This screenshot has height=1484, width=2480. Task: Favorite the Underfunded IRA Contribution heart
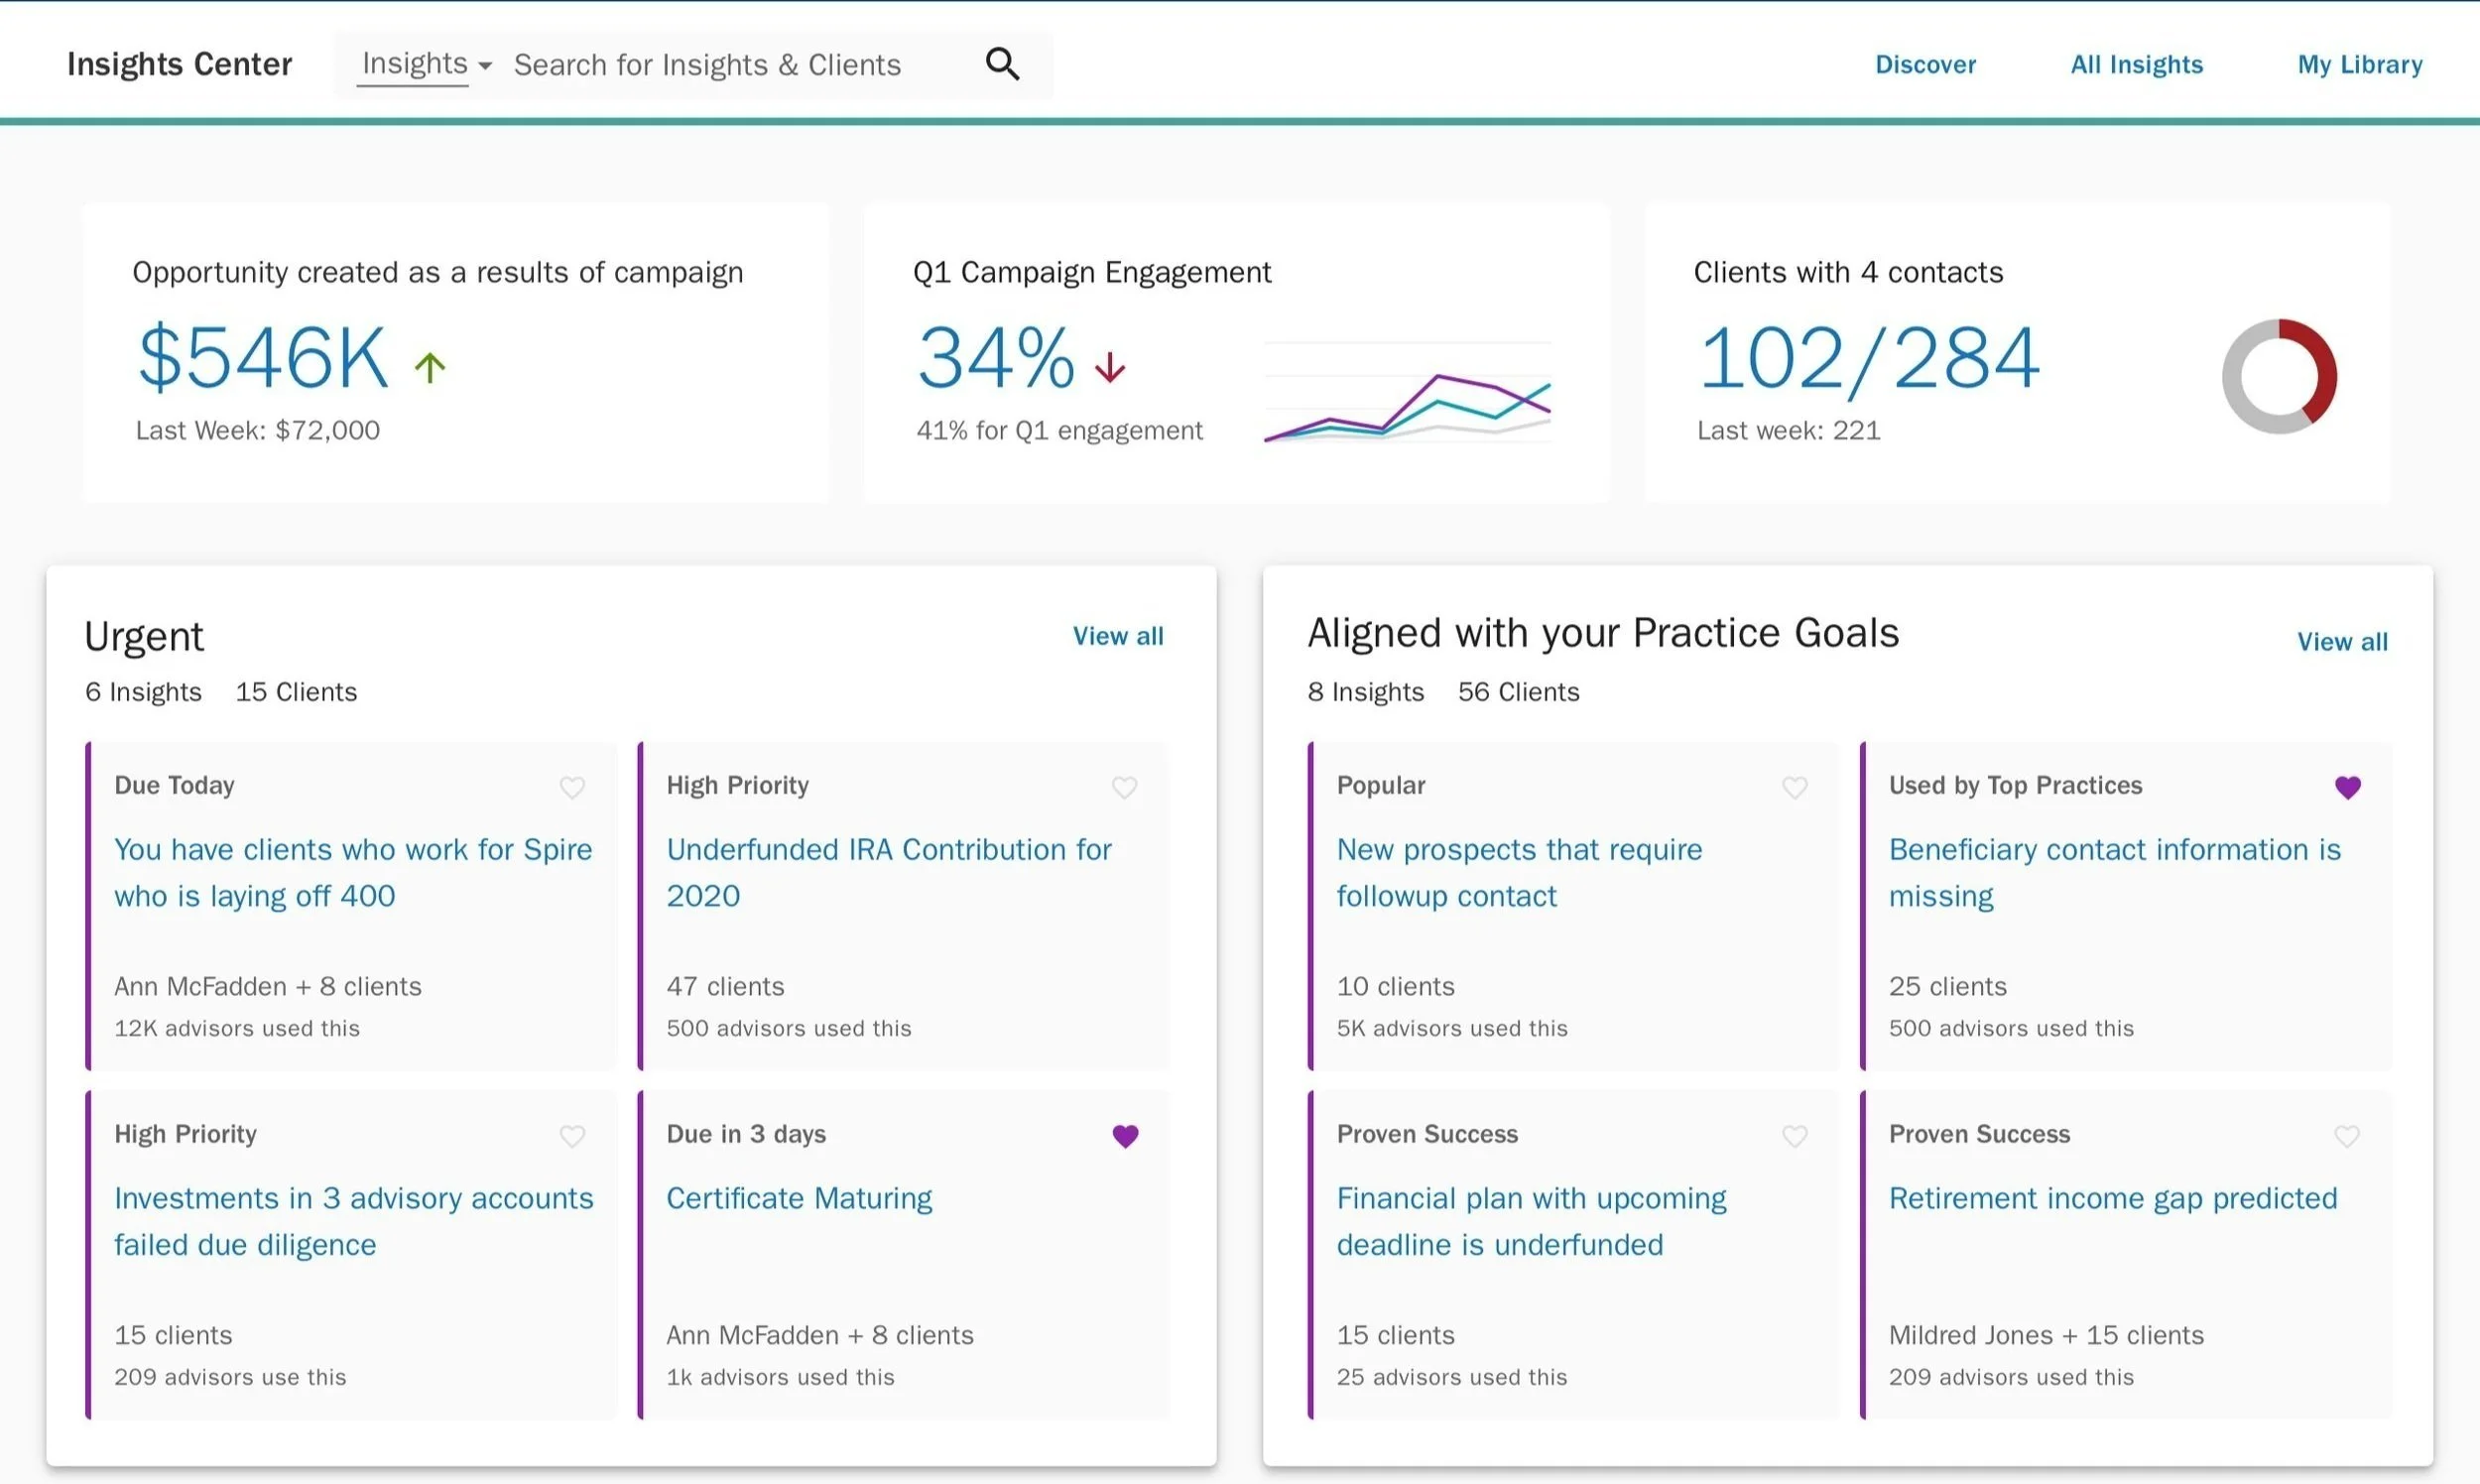click(1124, 787)
